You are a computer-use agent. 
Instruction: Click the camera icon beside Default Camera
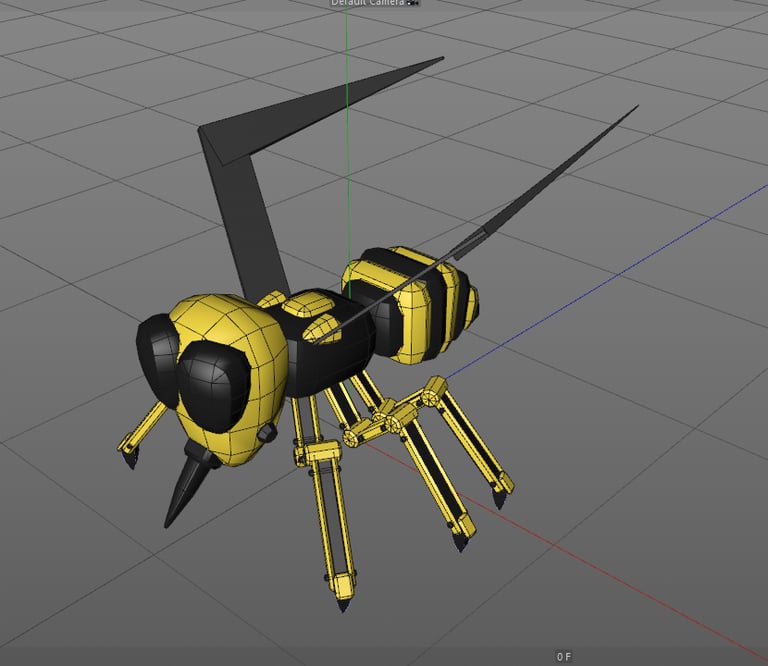[413, 3]
